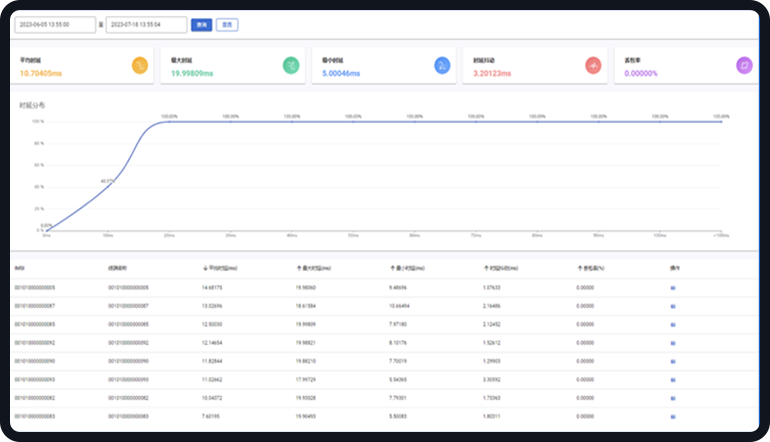Click start date field 2023-06-05 13:55:00
The image size is (770, 442).
[55, 25]
